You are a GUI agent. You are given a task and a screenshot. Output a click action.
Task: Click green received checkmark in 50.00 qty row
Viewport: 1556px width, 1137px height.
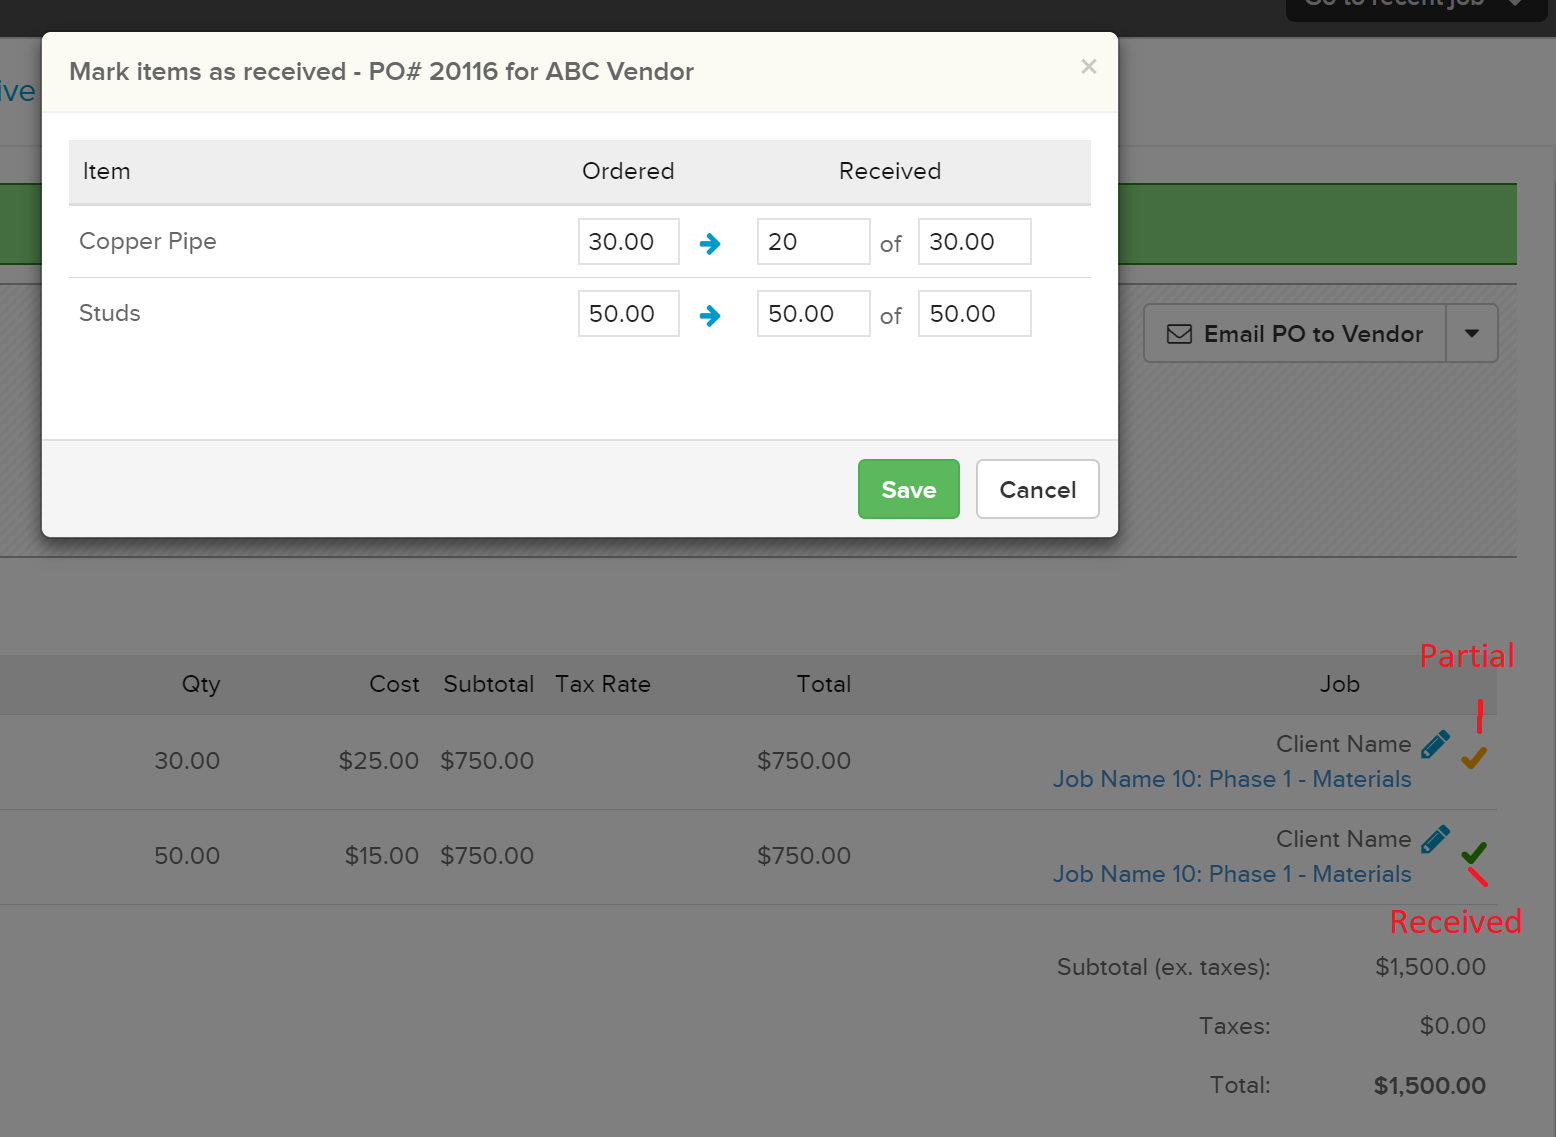[x=1473, y=852]
